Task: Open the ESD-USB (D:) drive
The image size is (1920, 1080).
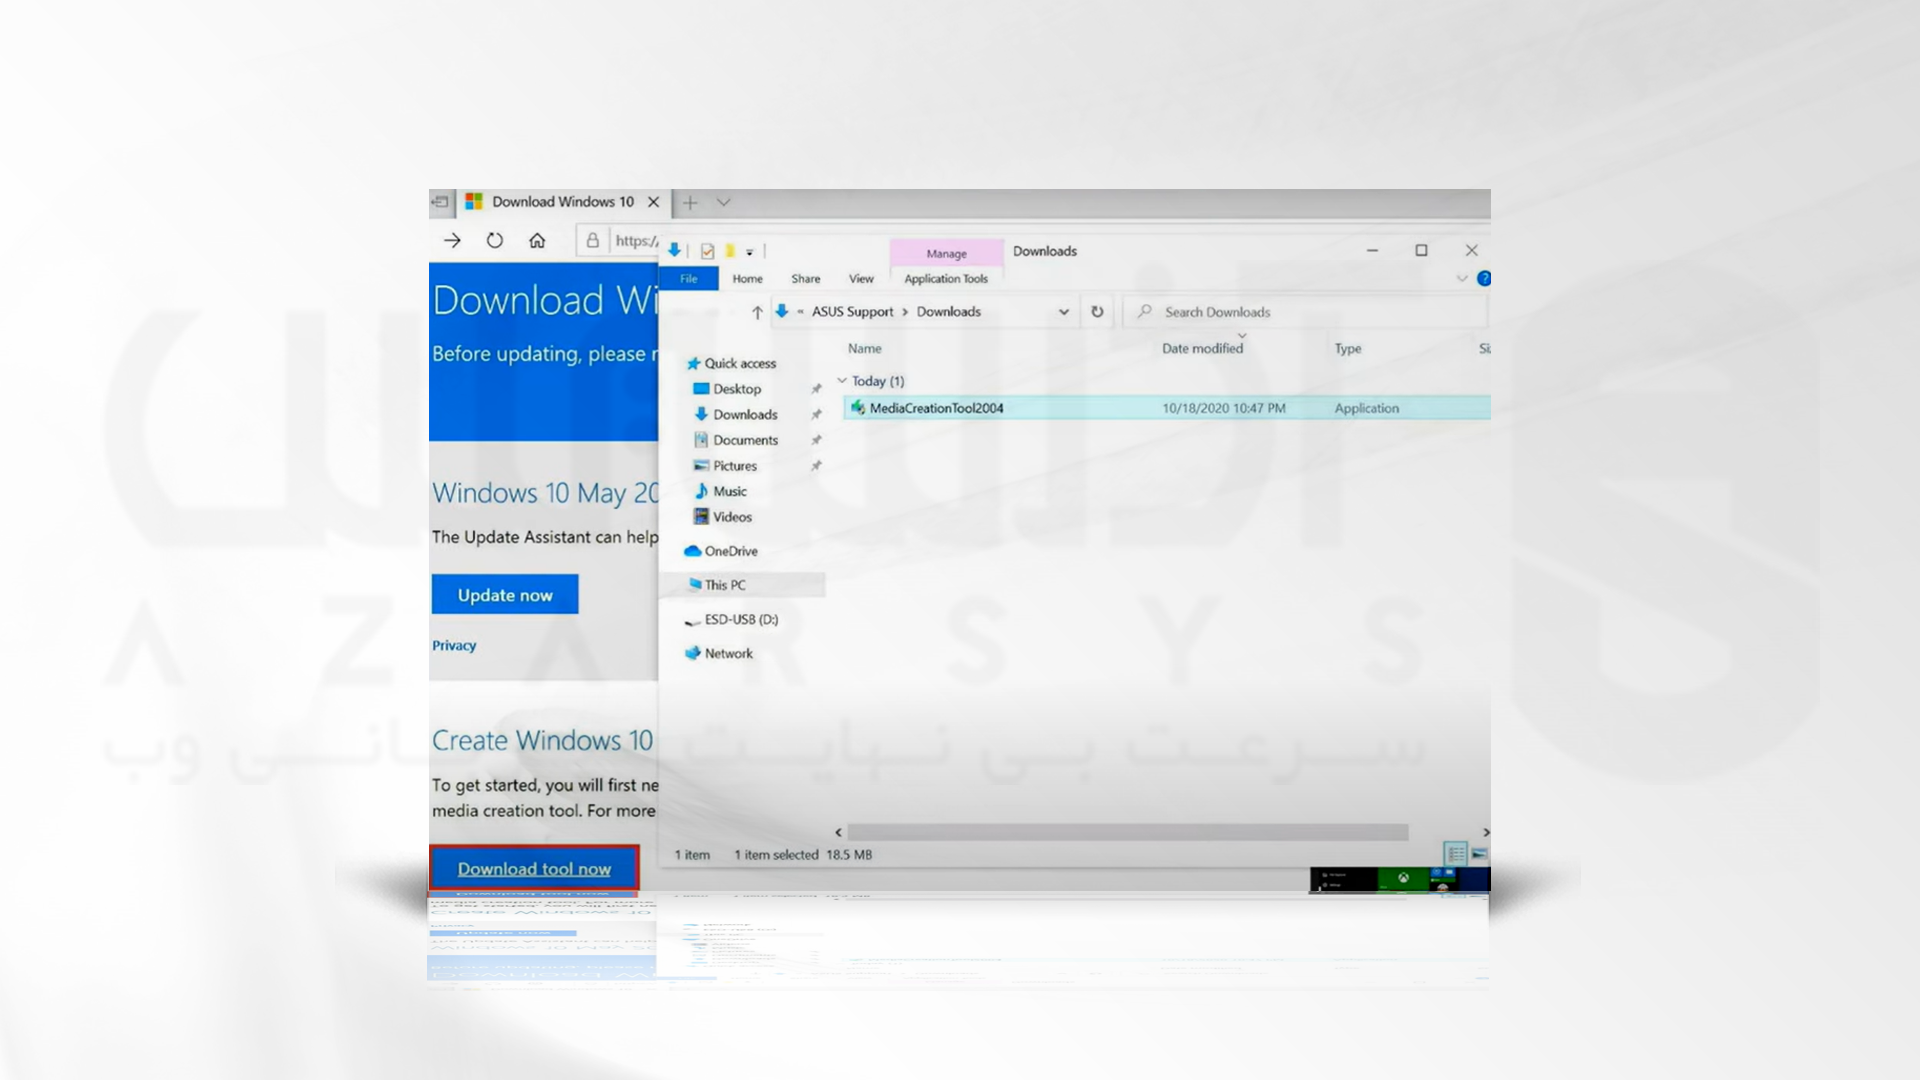Action: coord(741,620)
